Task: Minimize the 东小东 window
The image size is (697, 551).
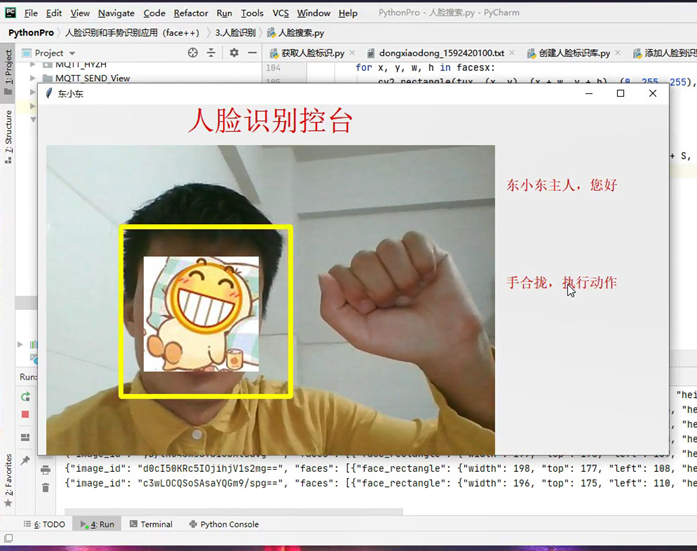Action: click(589, 93)
